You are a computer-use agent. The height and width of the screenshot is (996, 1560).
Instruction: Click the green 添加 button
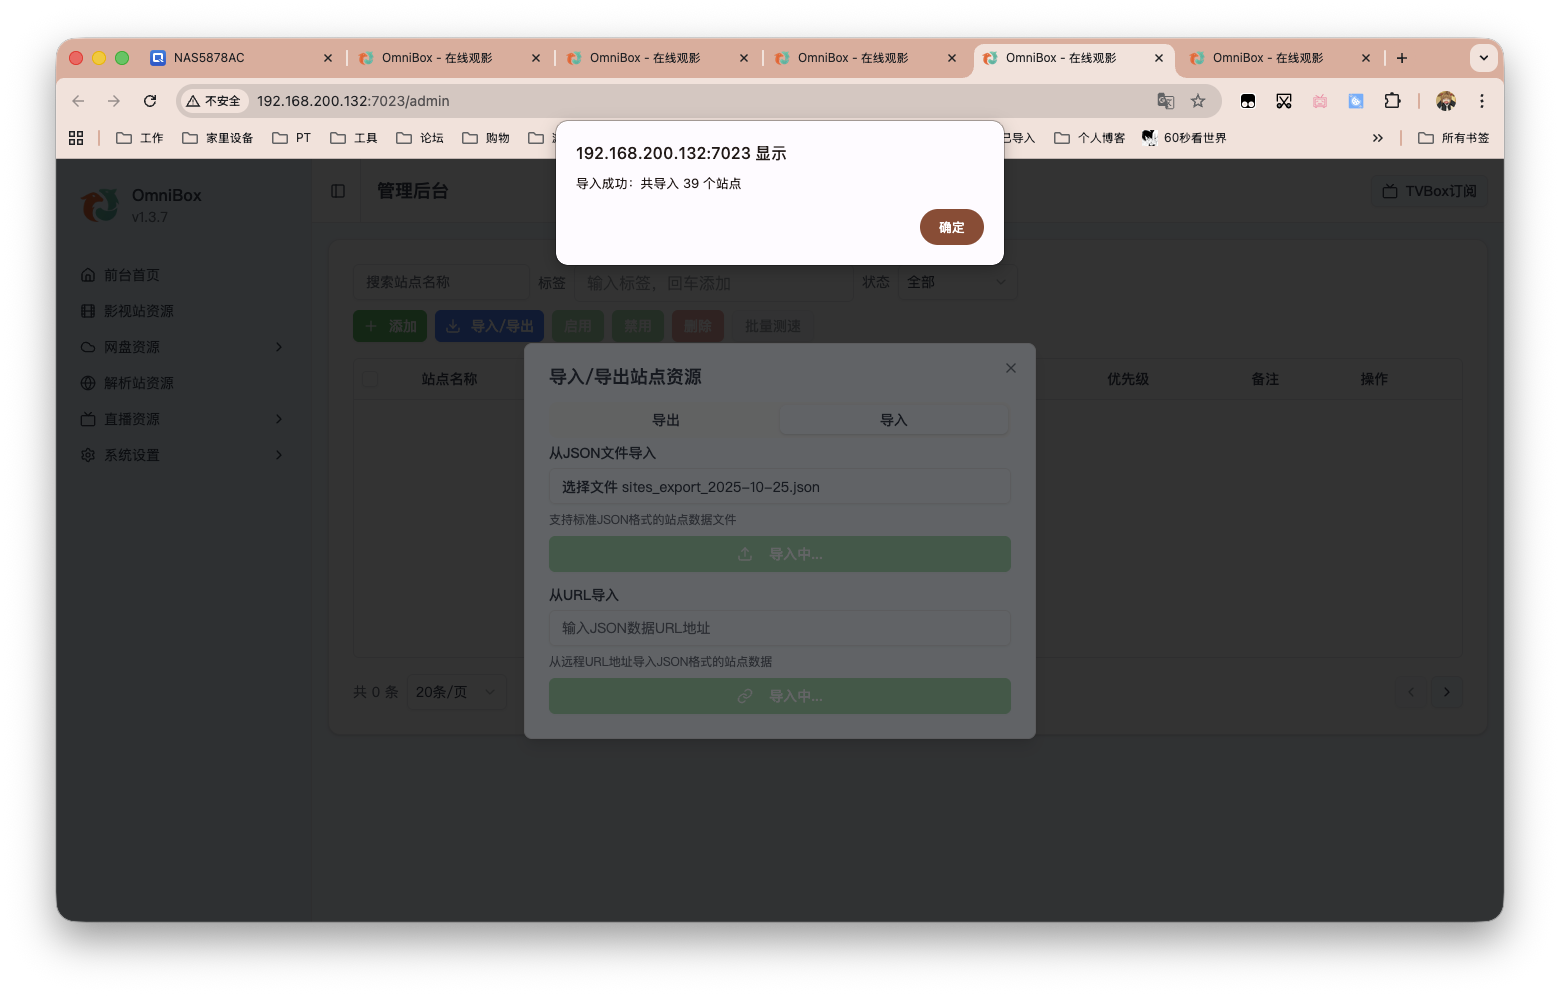pos(390,325)
